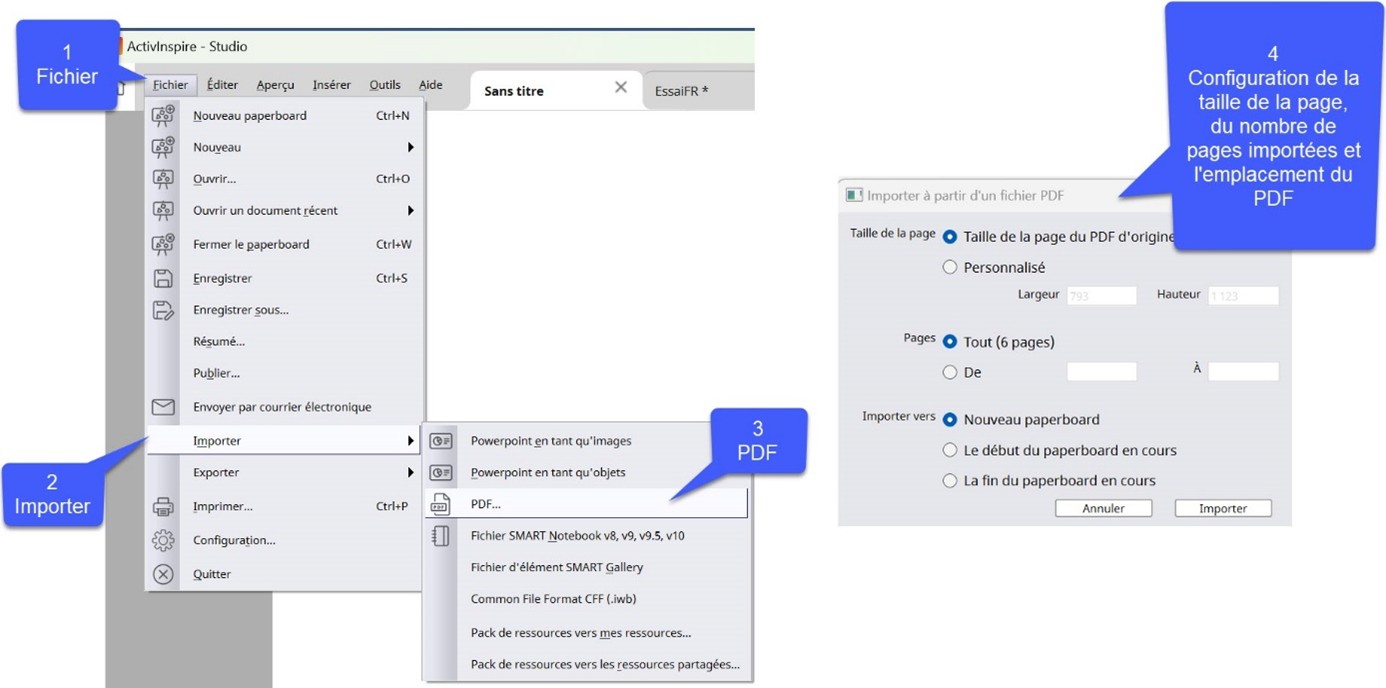This screenshot has height=688, width=1386.
Task: Choose La fin du paperboard en cours
Action: [950, 480]
